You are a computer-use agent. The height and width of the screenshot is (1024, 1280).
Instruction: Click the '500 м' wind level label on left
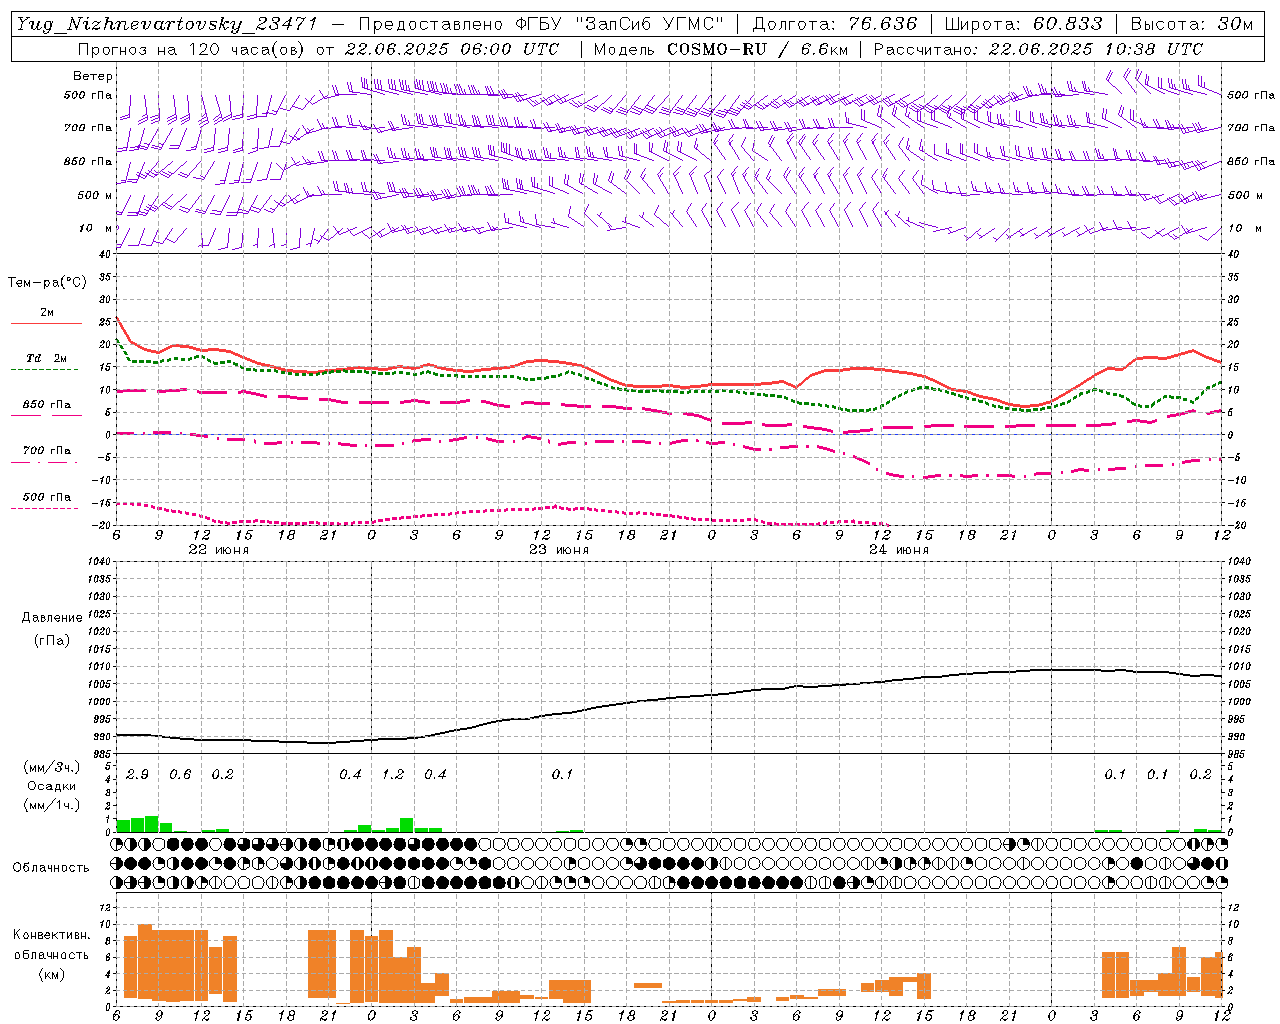[95, 195]
